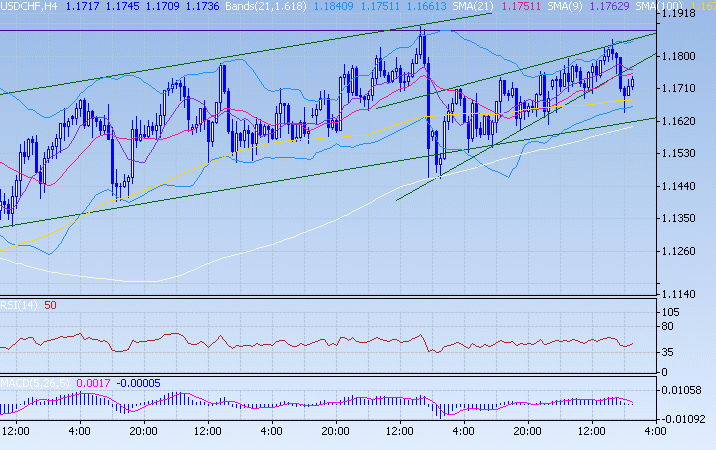The height and width of the screenshot is (450, 716).
Task: Click the 1.1530 price axis label
Action: (x=686, y=154)
